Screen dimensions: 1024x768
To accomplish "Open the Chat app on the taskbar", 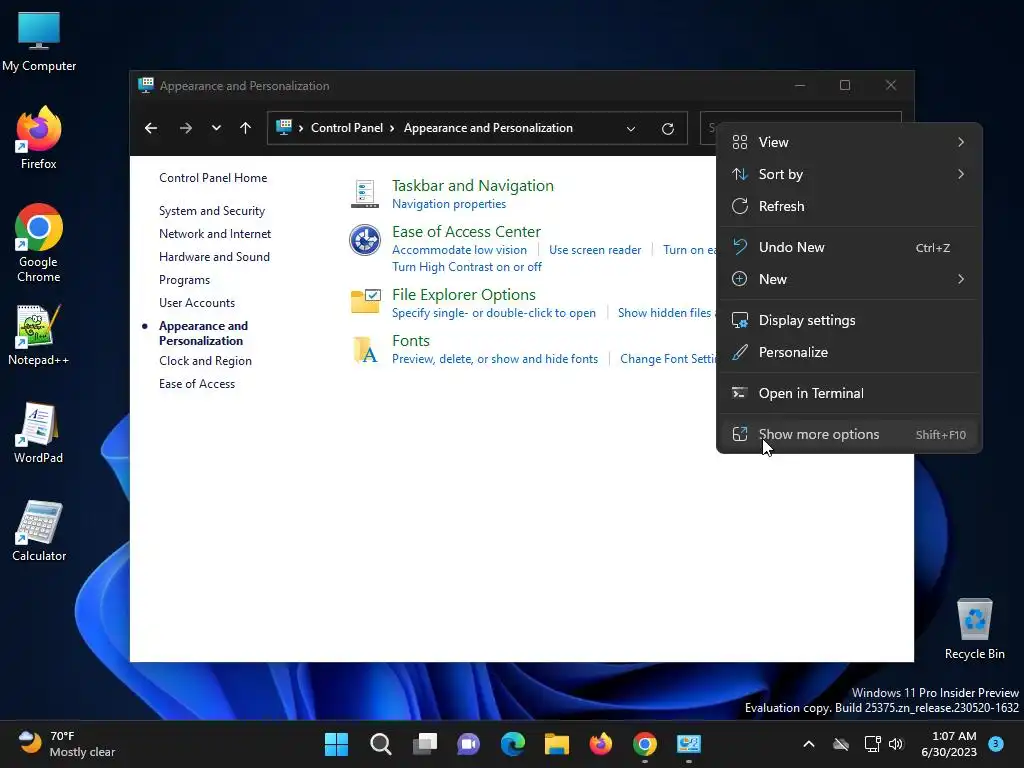I will point(468,744).
